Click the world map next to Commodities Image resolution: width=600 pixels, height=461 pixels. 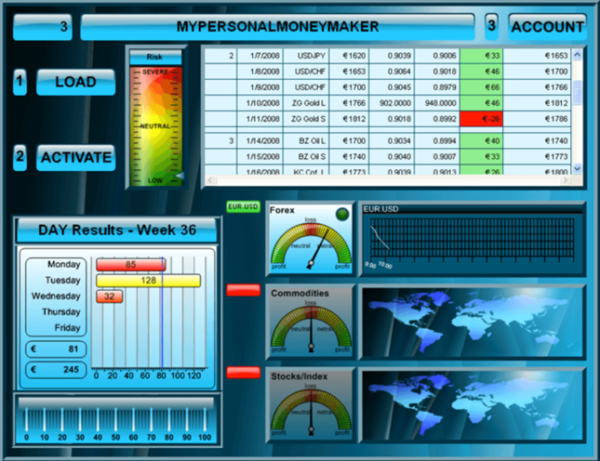pos(472,322)
